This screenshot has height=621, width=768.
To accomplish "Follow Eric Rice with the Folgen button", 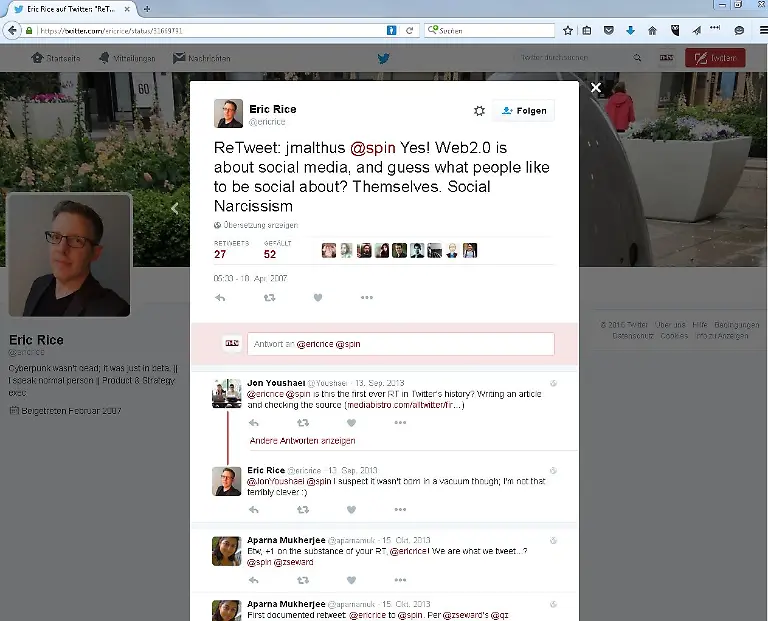I will pos(524,111).
